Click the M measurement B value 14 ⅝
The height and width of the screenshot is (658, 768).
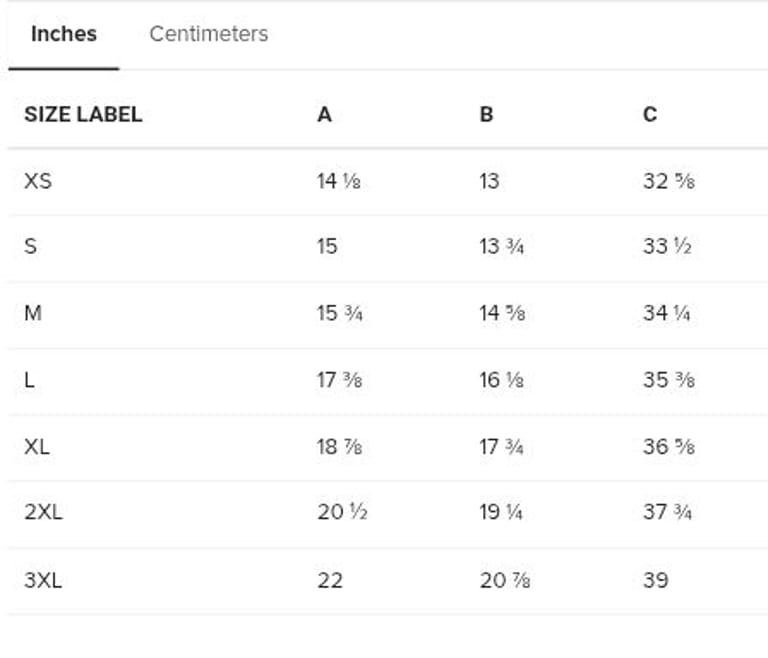[502, 313]
